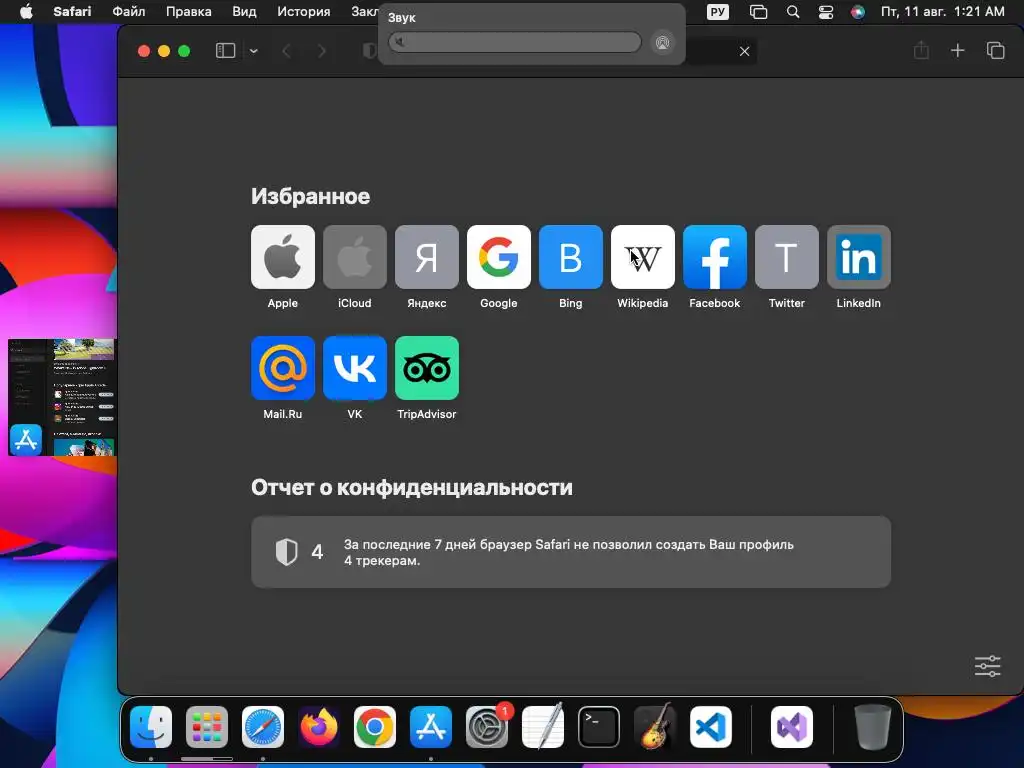
Task: Open Control Center in menu bar
Action: click(825, 12)
